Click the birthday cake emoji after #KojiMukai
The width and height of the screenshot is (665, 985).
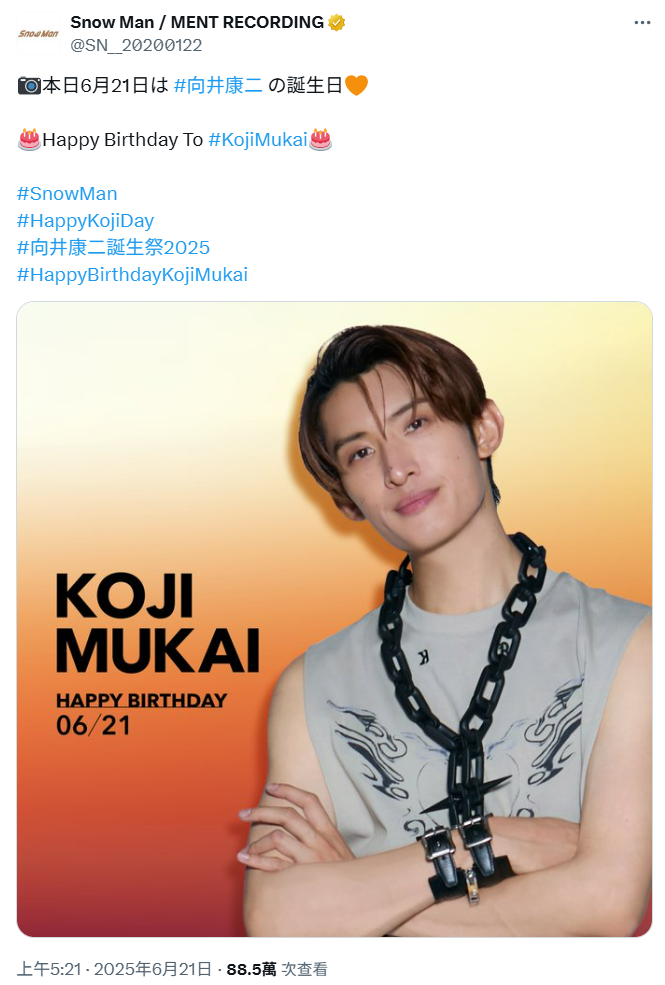pyautogui.click(x=320, y=139)
